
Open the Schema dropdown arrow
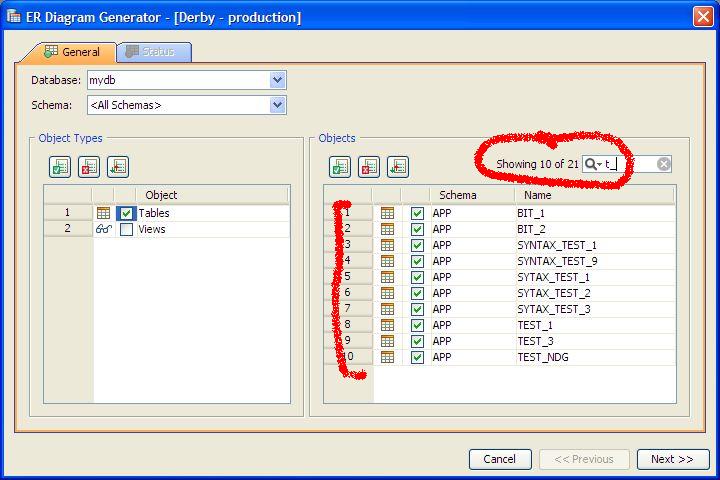click(277, 105)
